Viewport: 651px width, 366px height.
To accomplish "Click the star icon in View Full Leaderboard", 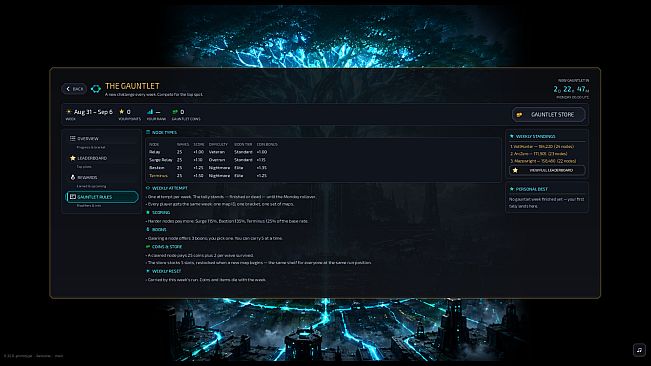I will click(x=515, y=170).
